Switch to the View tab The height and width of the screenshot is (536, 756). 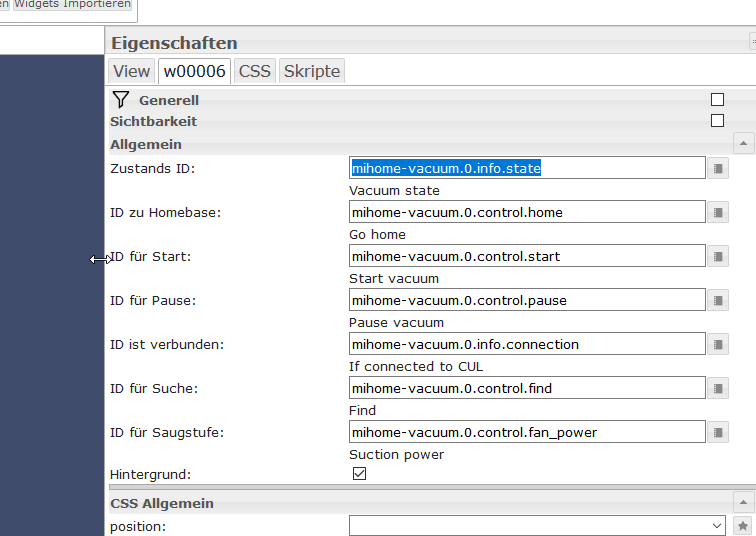[131, 71]
